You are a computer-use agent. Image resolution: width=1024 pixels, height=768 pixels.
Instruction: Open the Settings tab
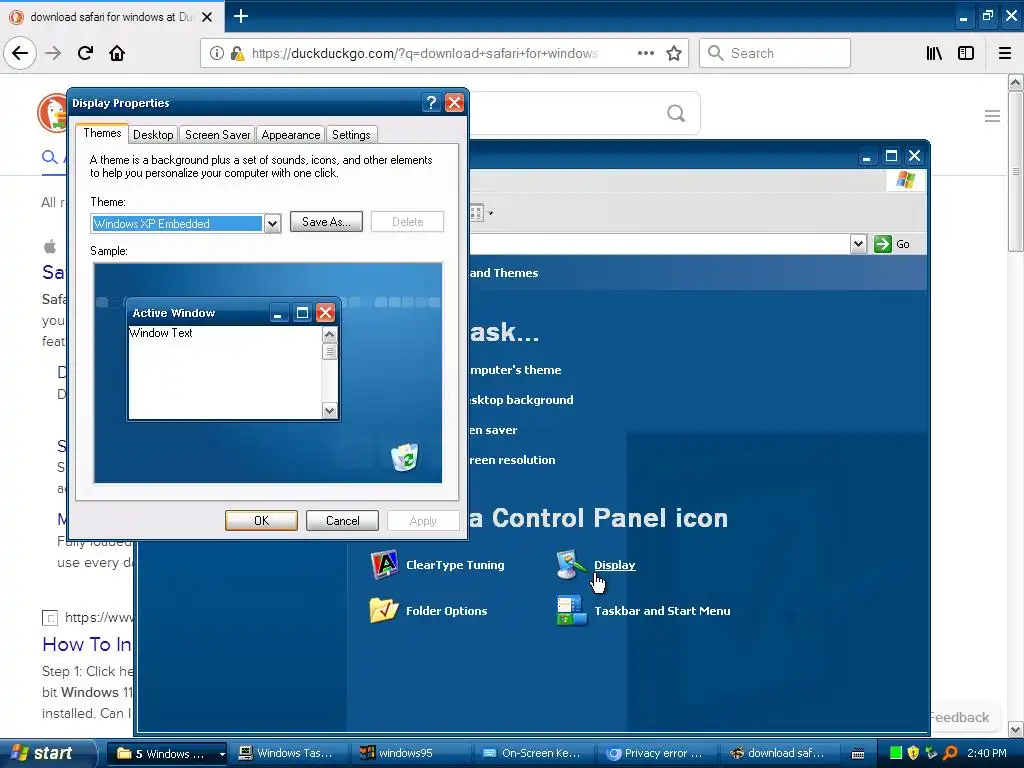[x=351, y=135]
